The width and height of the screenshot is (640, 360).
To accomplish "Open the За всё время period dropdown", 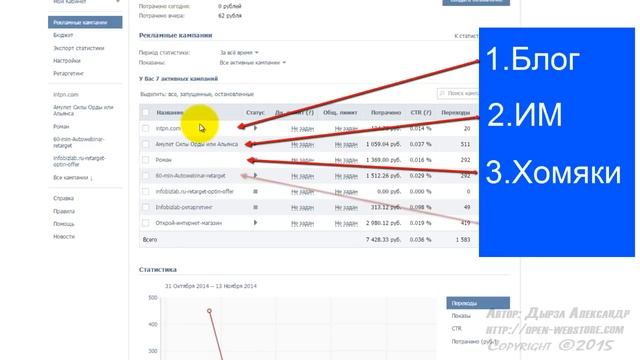I will (x=239, y=53).
